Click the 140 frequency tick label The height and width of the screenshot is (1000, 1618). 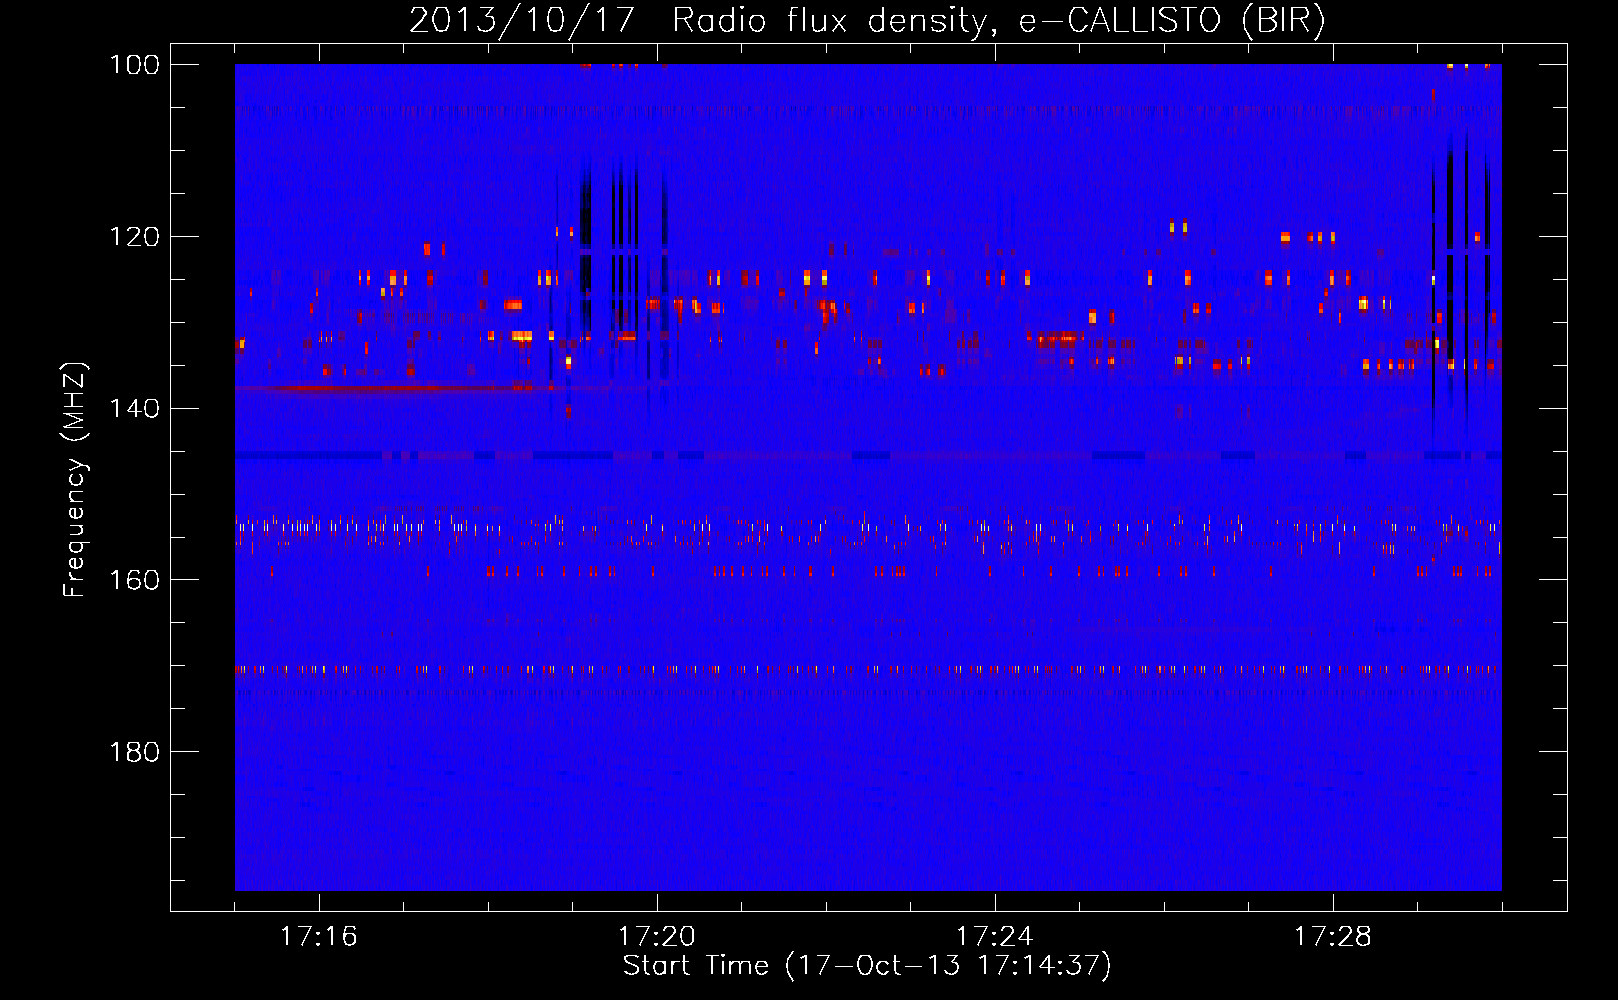[135, 408]
